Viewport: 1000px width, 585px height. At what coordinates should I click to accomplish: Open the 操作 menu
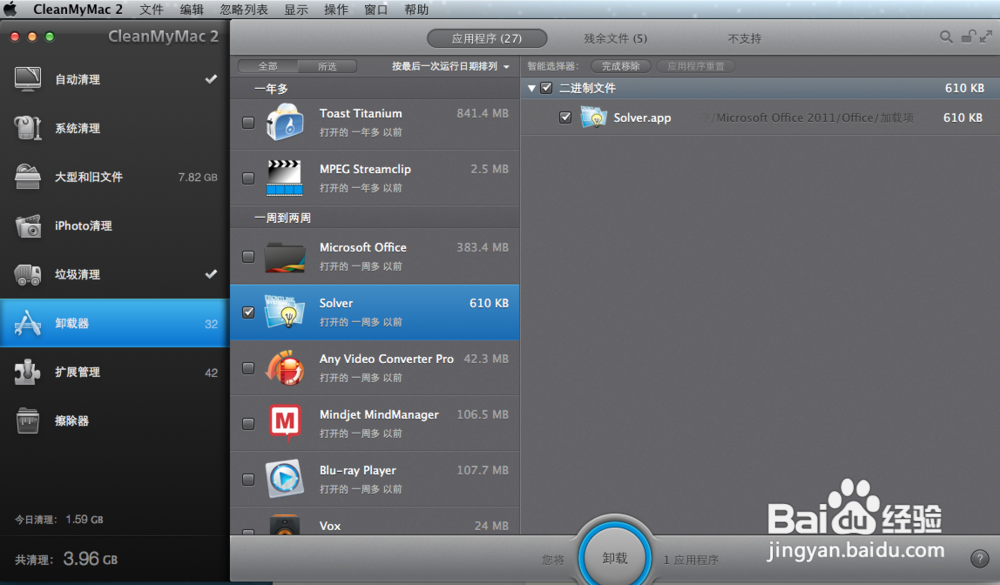point(336,10)
